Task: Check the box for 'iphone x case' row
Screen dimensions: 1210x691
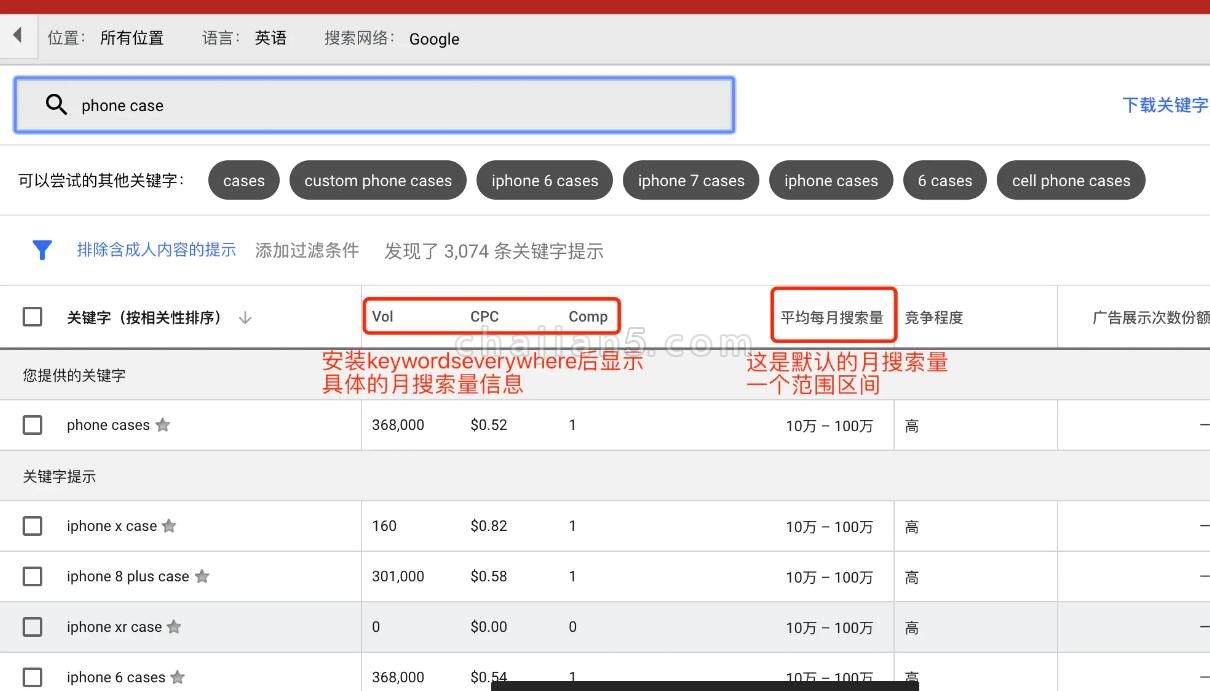Action: point(33,526)
